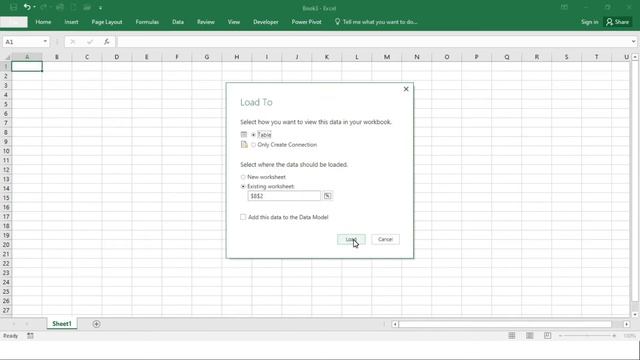Select the Sheet1 tab
The height and width of the screenshot is (360, 640).
[62, 324]
